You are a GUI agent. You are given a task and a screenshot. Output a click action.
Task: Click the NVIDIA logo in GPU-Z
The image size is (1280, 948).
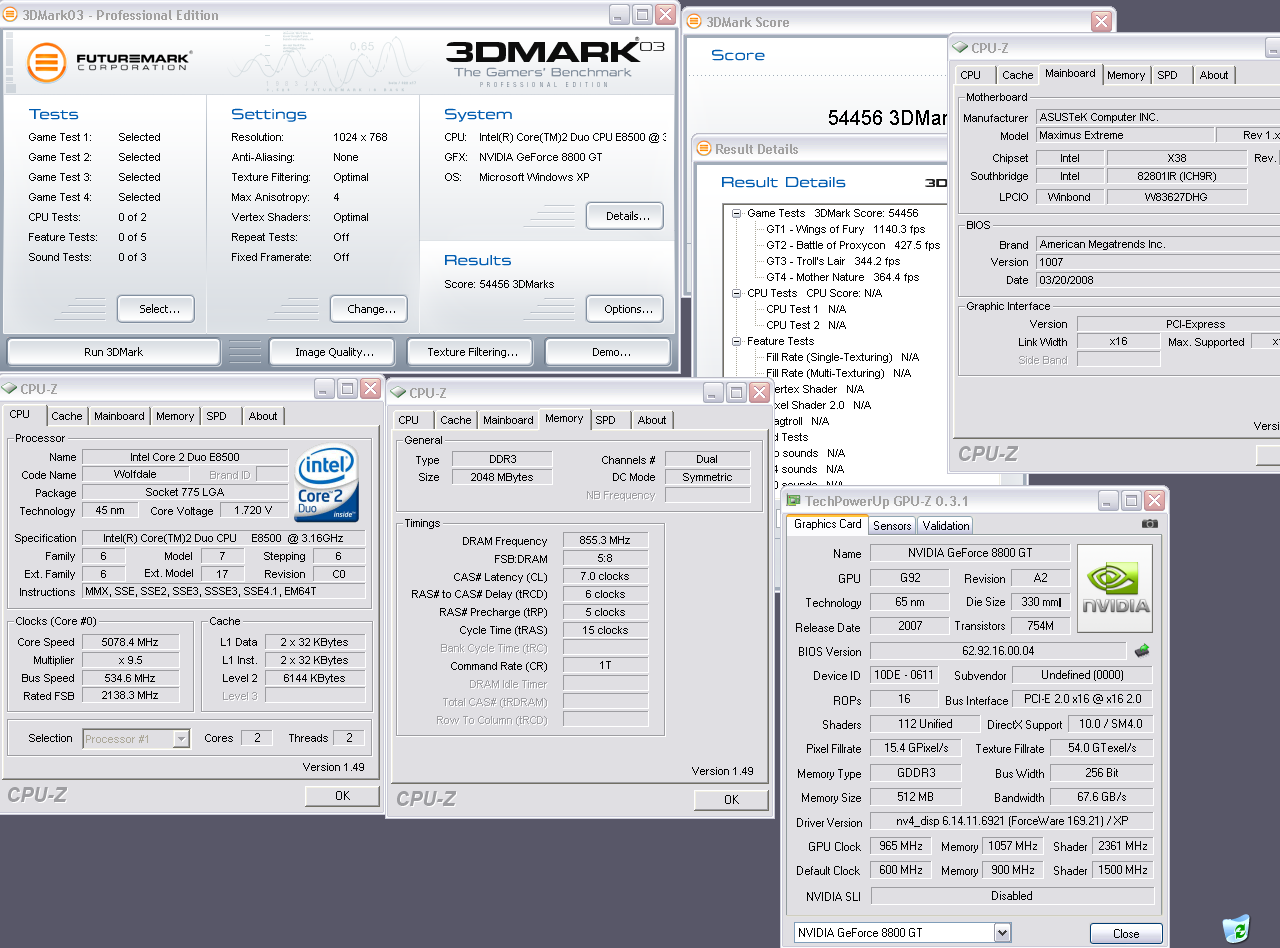pyautogui.click(x=1115, y=588)
